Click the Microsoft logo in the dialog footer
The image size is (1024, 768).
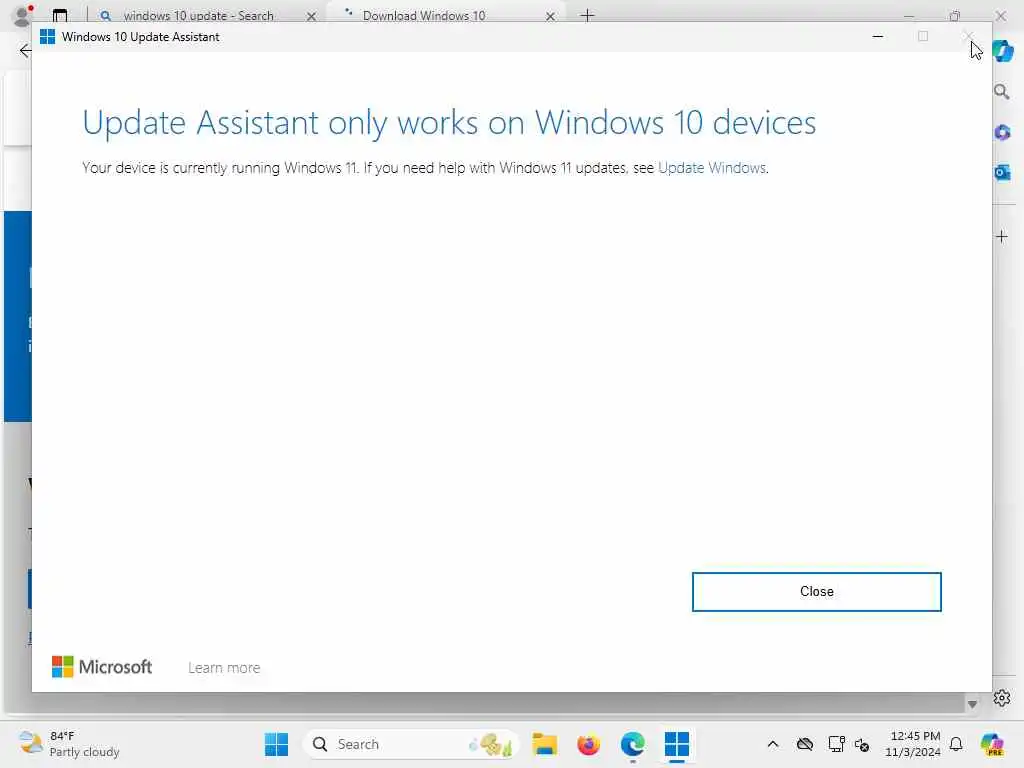pos(102,667)
